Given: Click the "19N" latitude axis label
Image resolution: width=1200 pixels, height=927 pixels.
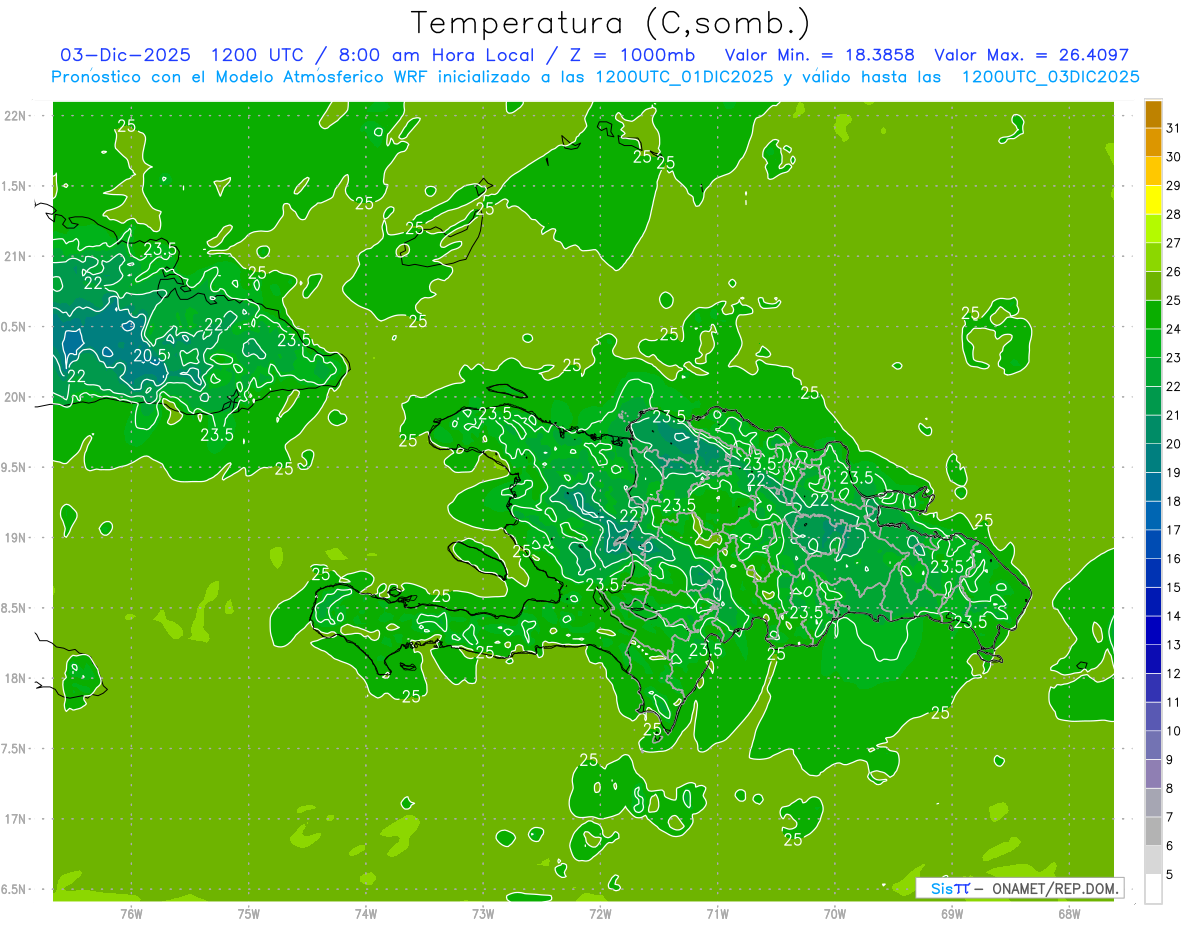Looking at the screenshot, I should click(16, 538).
